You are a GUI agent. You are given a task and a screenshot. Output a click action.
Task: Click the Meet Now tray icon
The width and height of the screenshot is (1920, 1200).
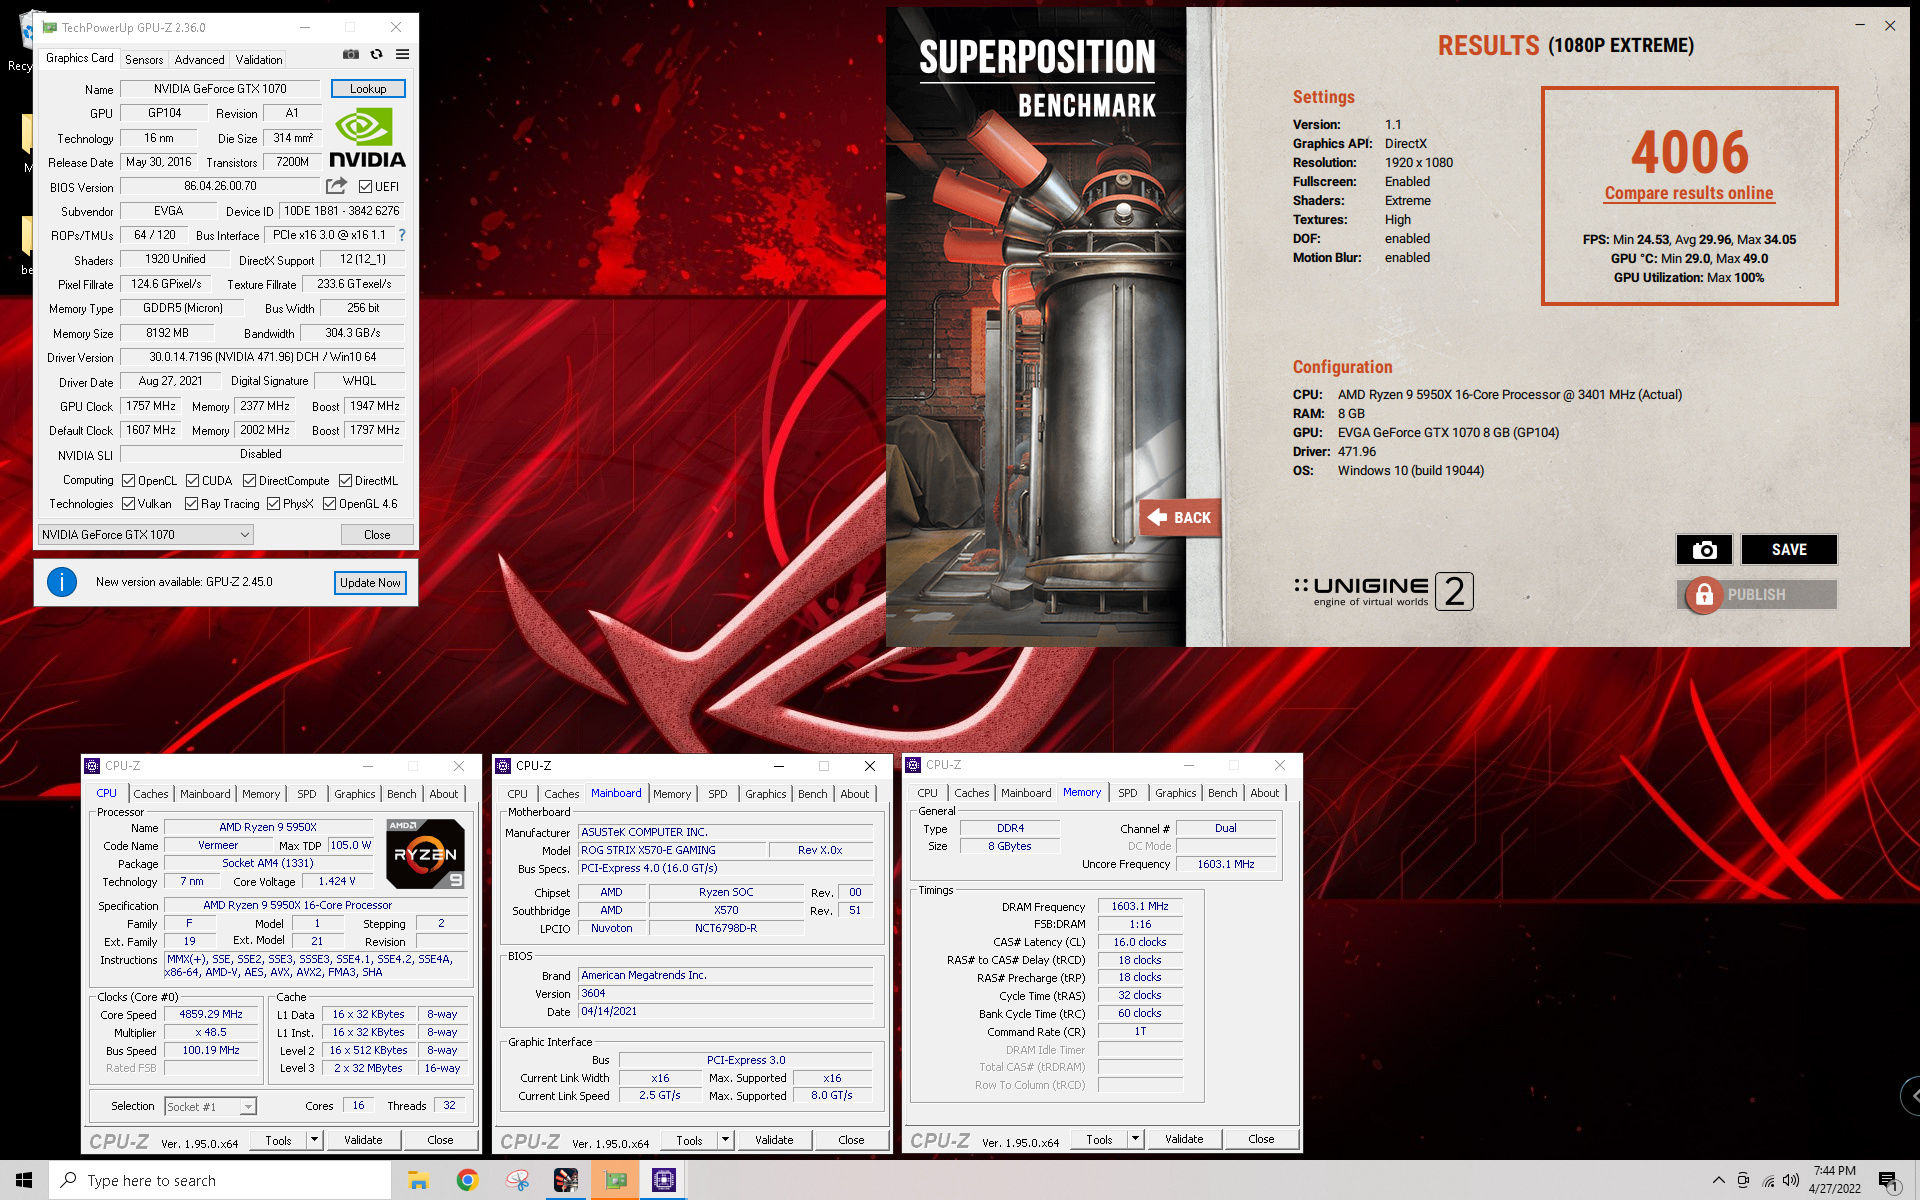[1743, 1181]
